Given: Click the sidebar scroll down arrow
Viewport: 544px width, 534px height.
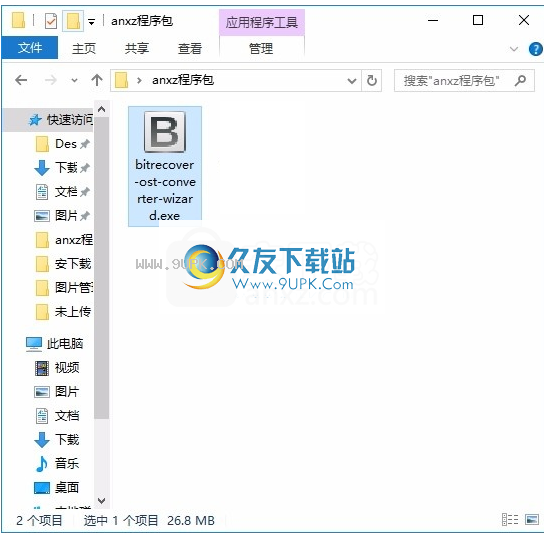Looking at the screenshot, I should (101, 501).
